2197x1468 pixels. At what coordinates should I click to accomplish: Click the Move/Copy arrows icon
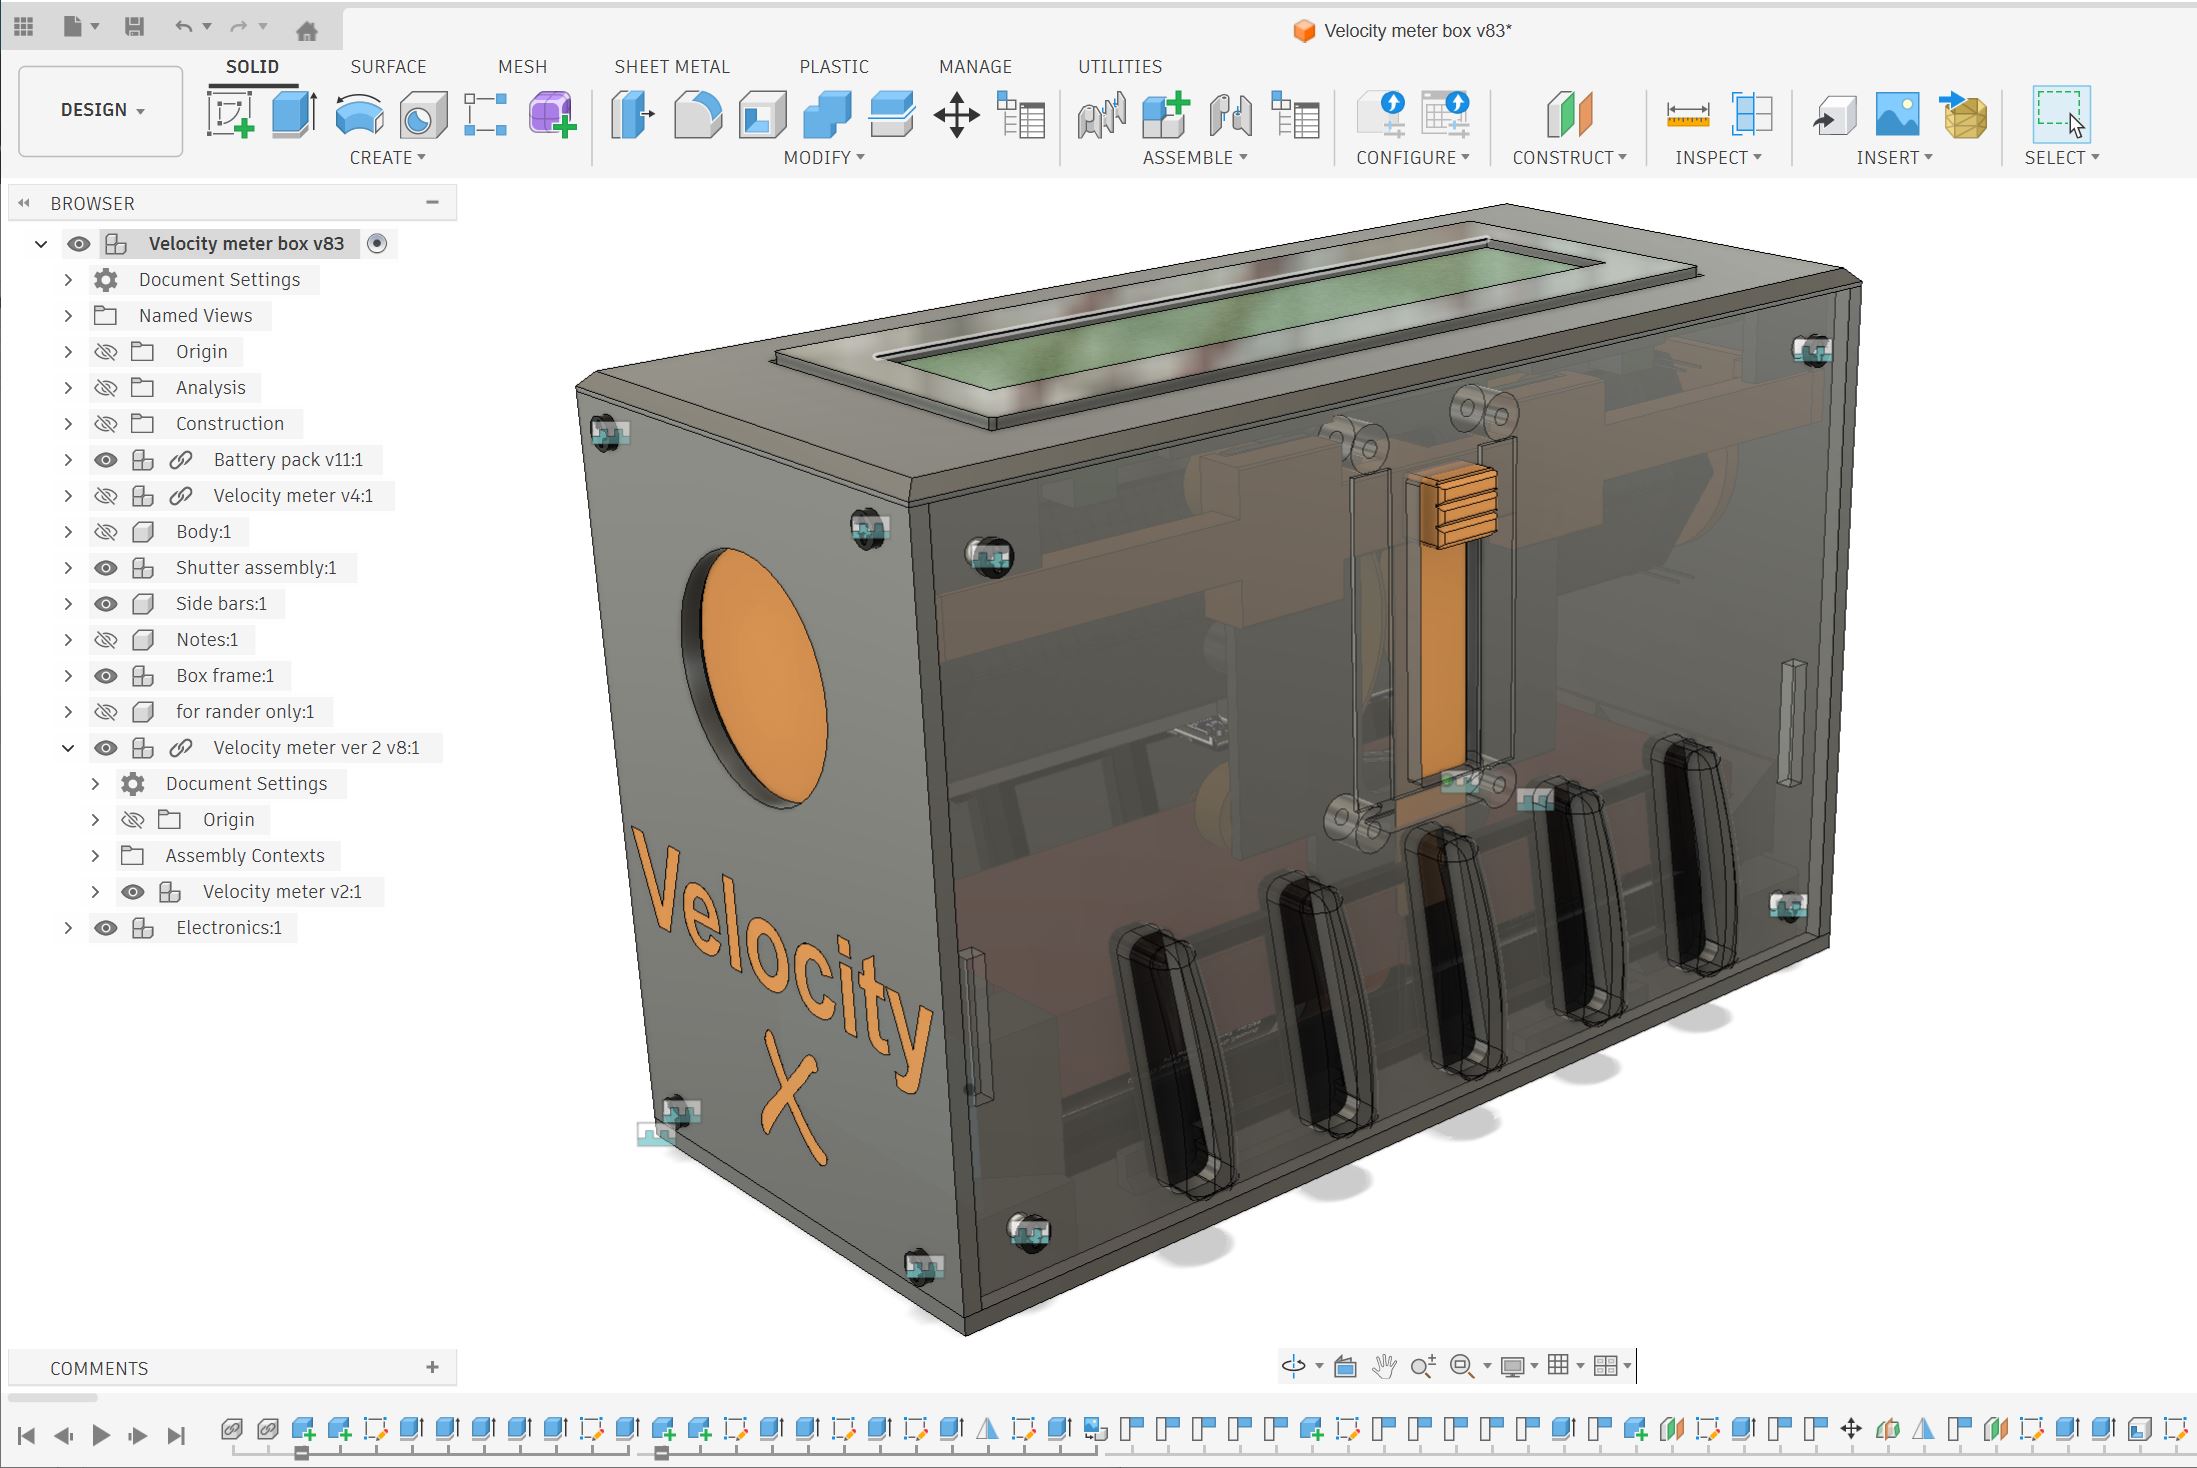coord(956,115)
